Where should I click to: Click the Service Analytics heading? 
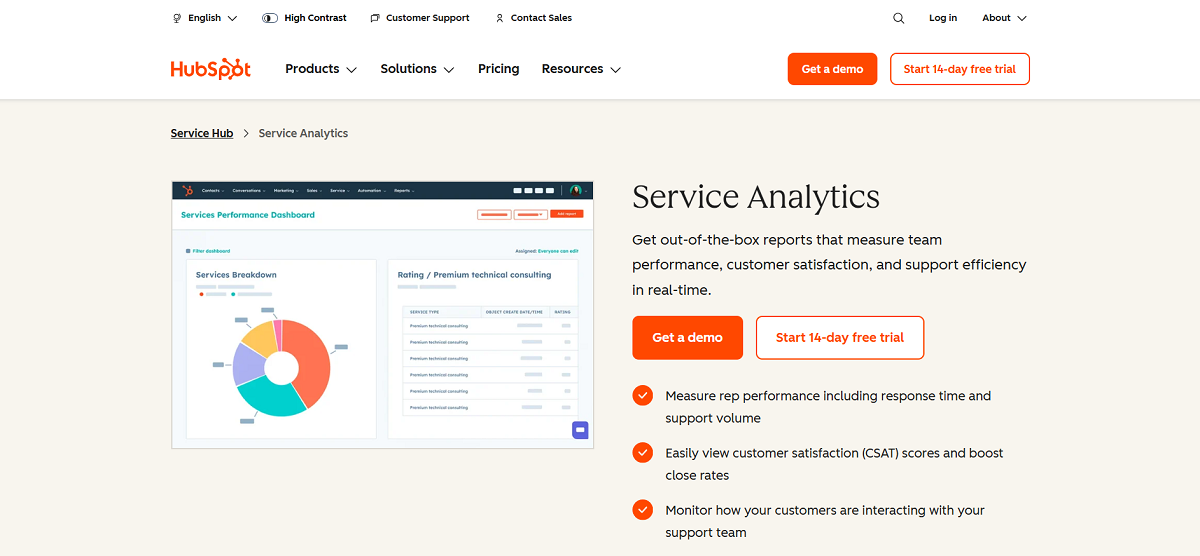coord(756,197)
